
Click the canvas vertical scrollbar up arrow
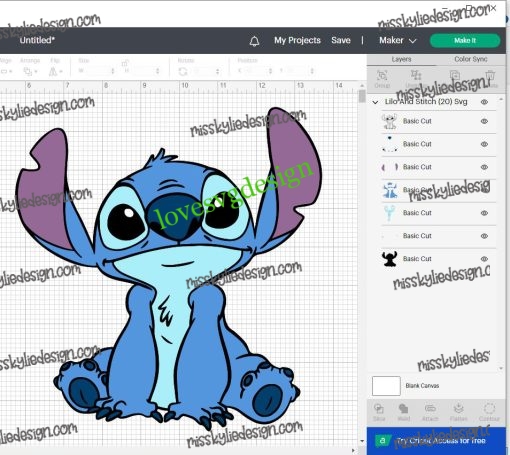[362, 86]
